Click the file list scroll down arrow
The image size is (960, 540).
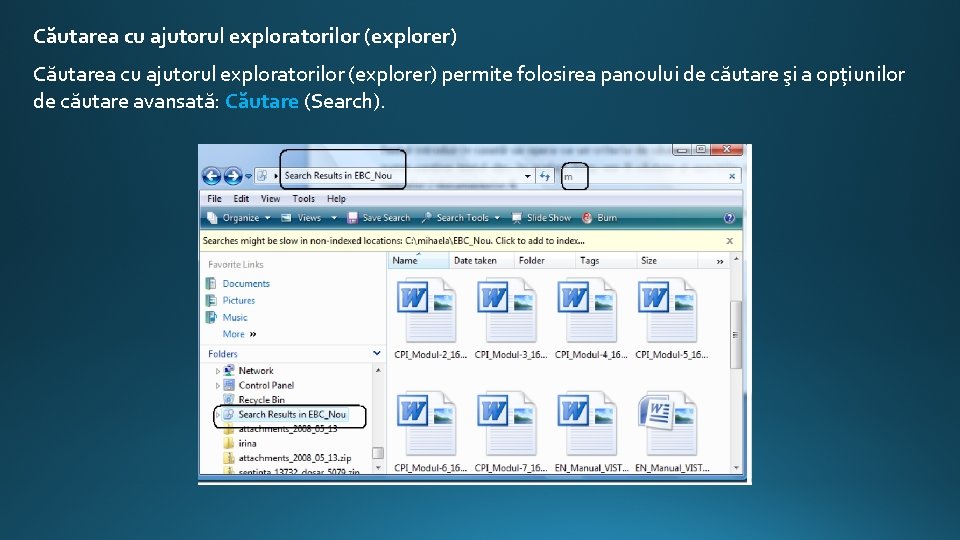[x=736, y=468]
